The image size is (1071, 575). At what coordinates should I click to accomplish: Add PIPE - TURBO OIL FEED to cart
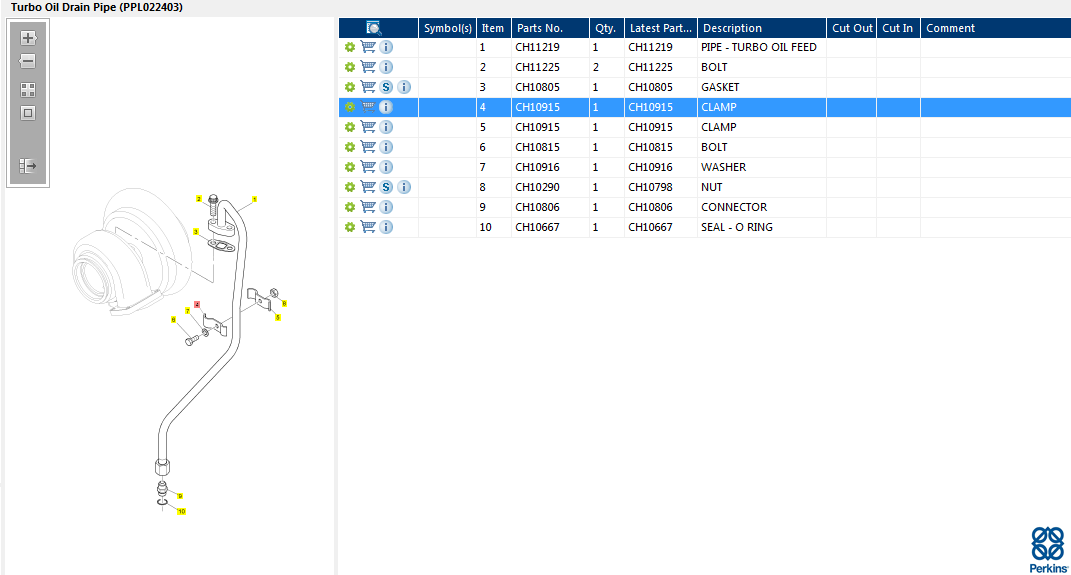pos(368,47)
